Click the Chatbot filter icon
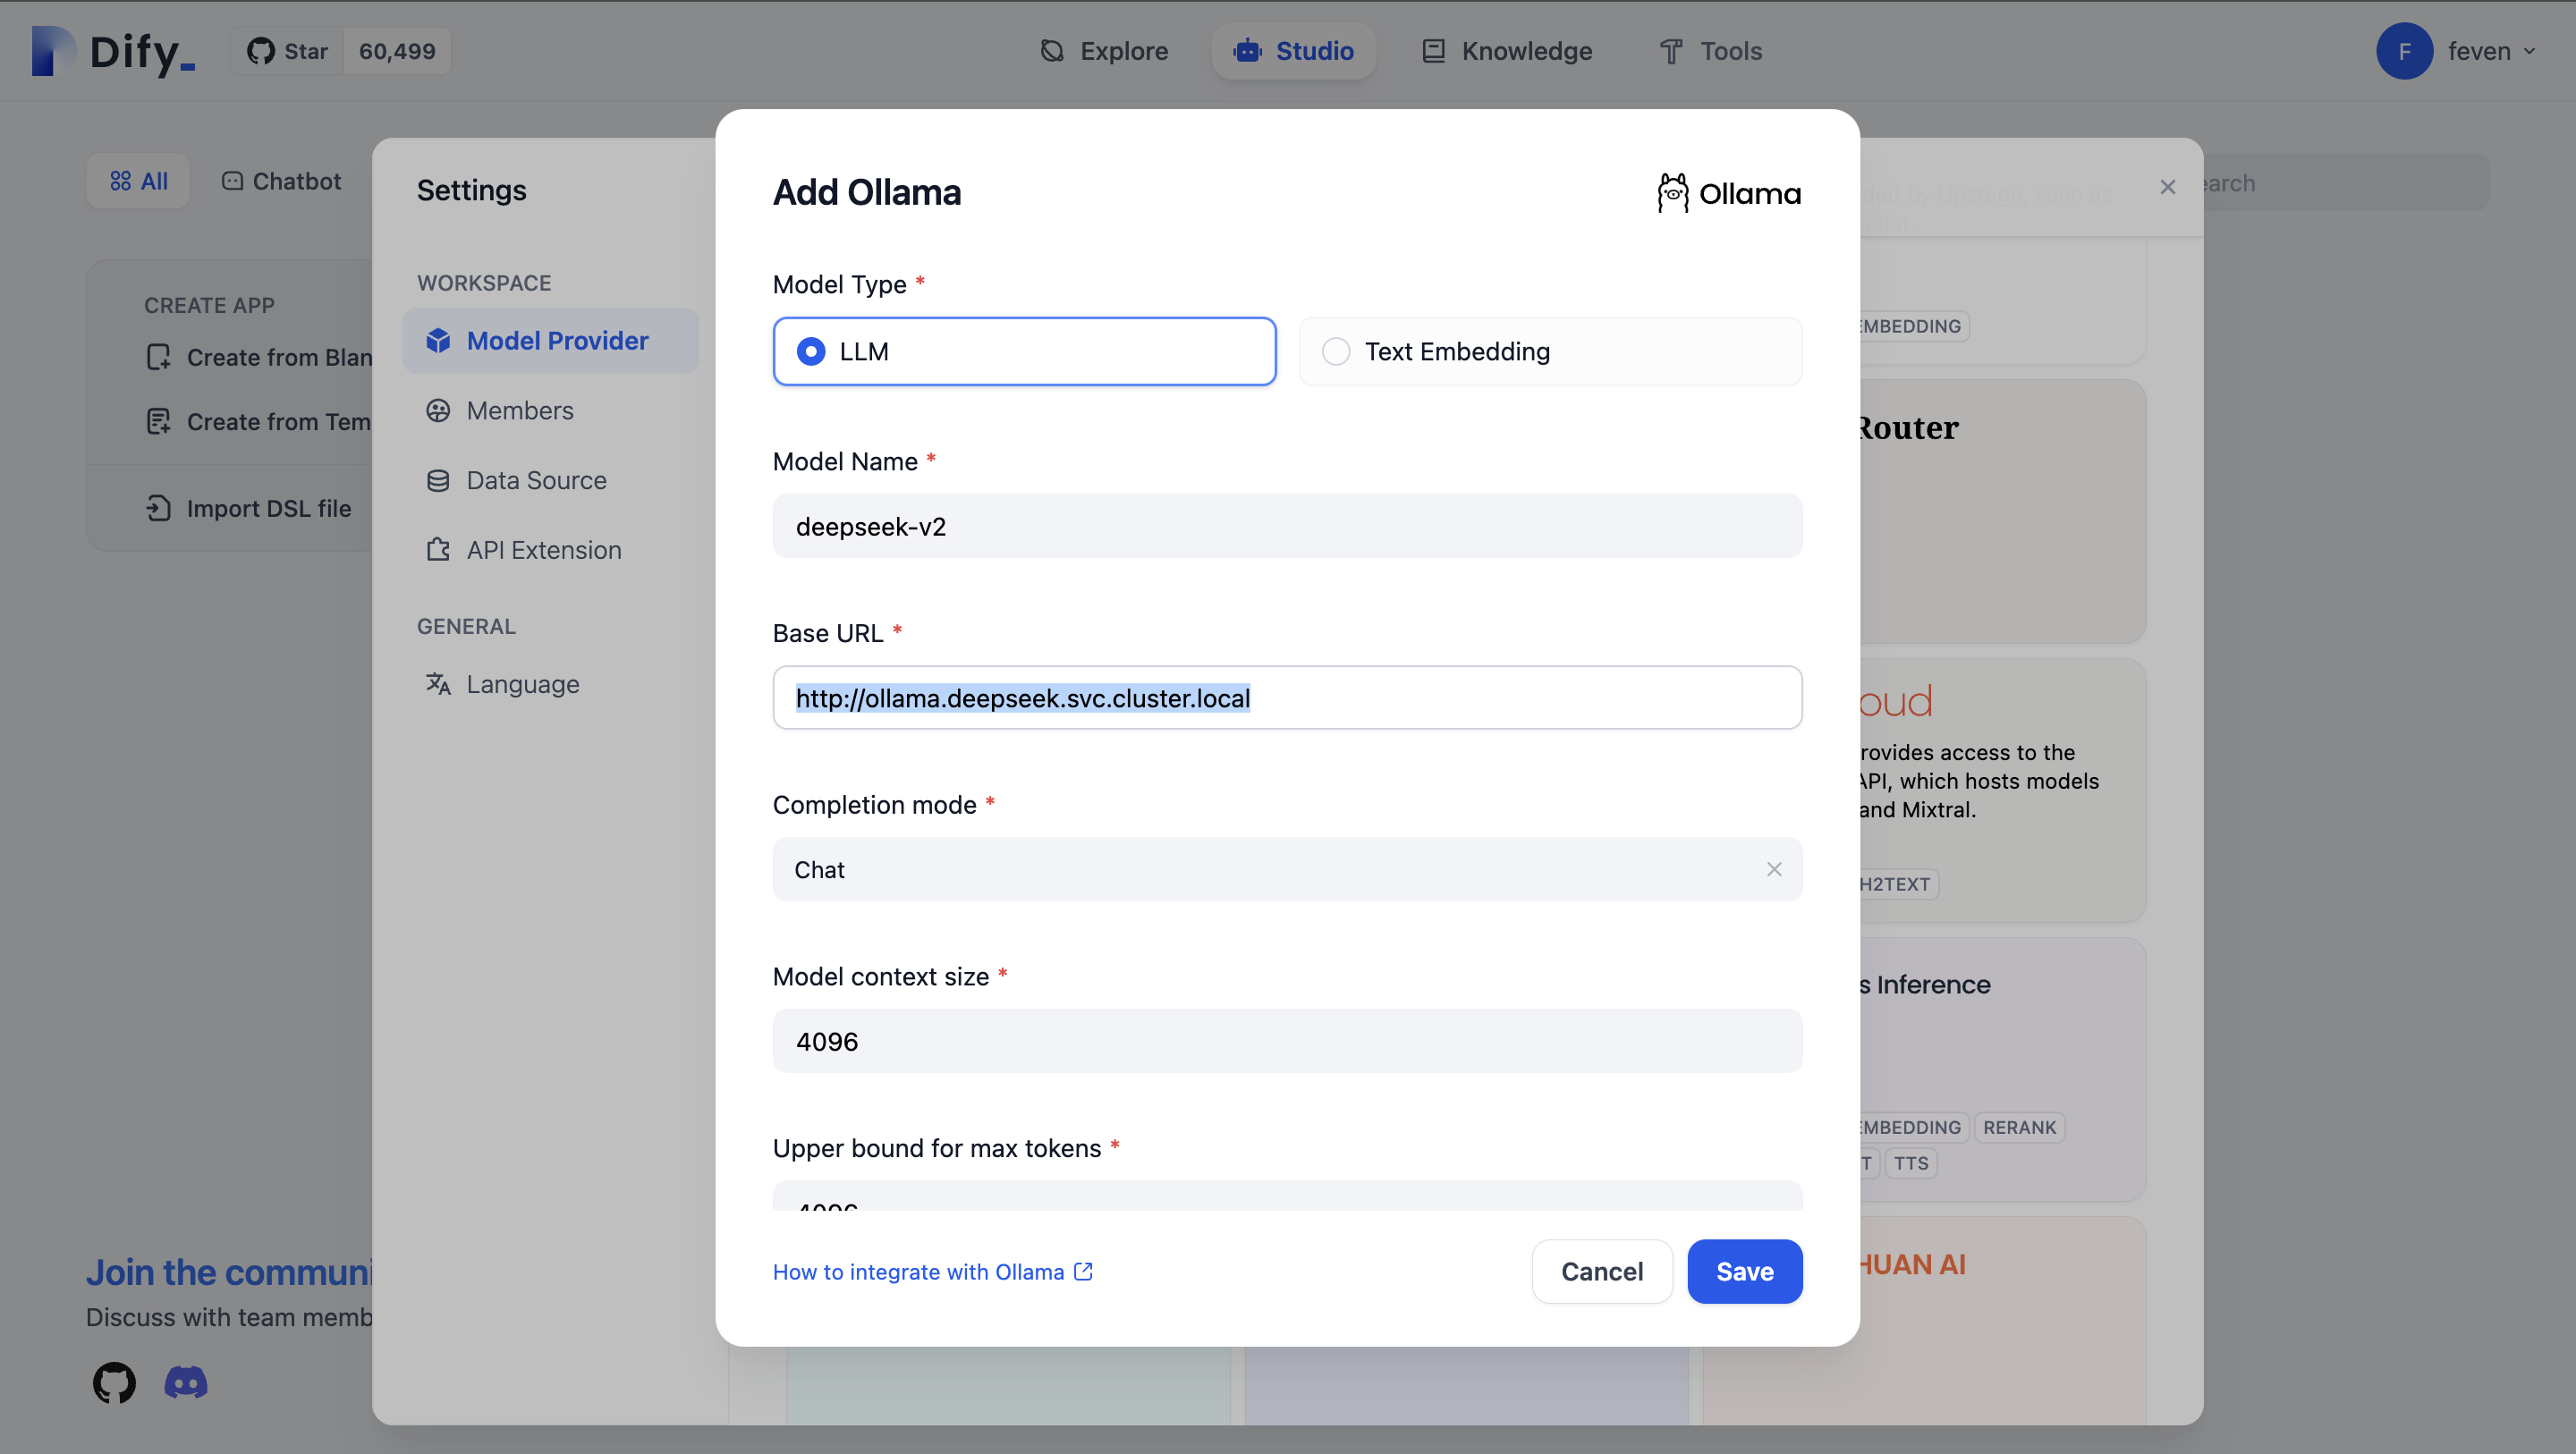Screen dimensions: 2576x1454 click(232, 181)
